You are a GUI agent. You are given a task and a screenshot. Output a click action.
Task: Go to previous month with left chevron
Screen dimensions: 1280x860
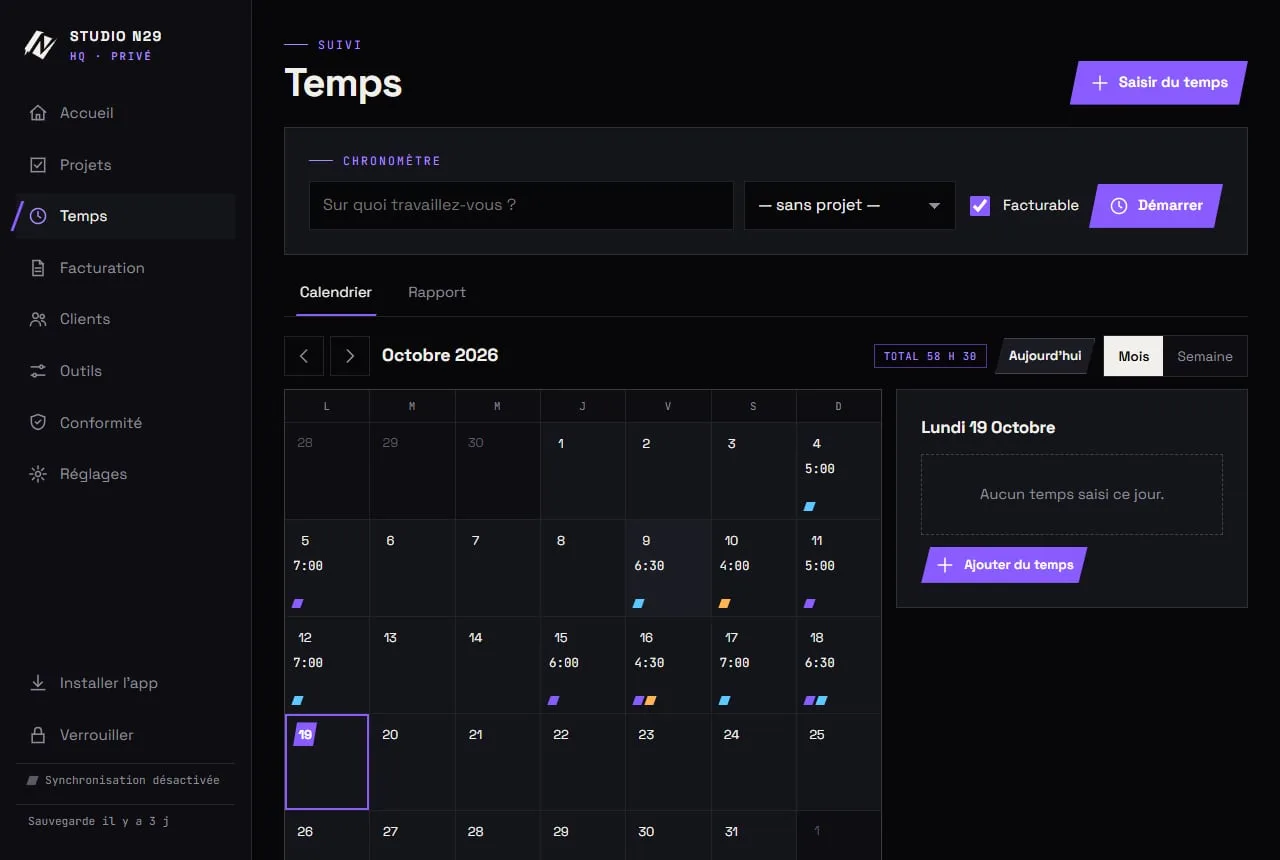coord(304,356)
